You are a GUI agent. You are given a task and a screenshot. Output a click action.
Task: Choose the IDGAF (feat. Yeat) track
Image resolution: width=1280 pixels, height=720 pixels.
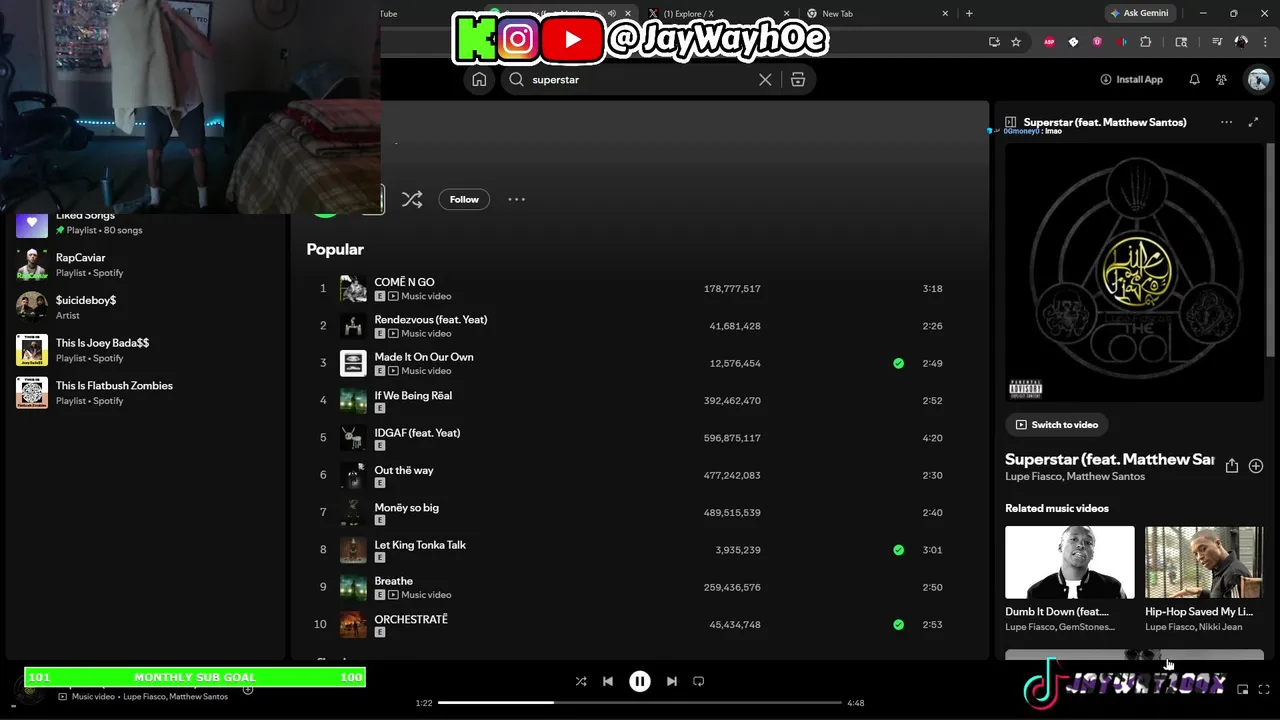[x=417, y=433]
